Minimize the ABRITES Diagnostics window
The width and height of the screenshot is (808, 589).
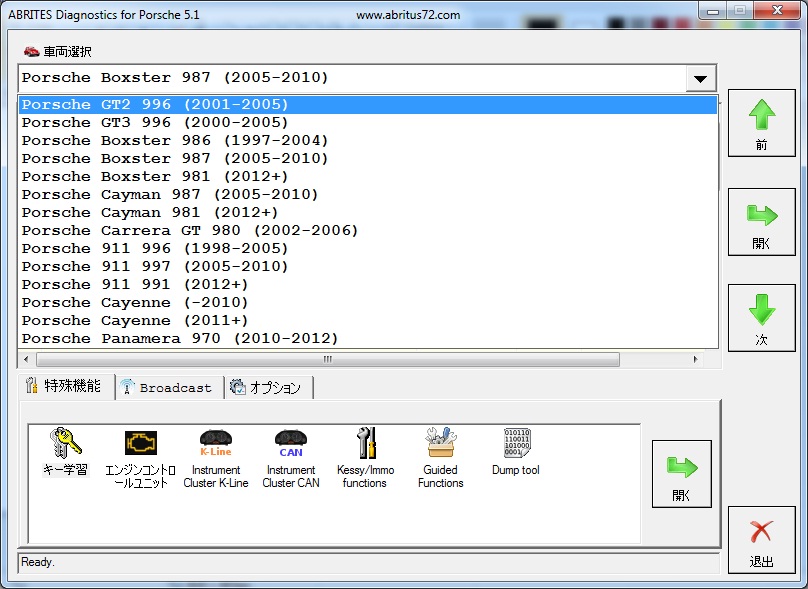(713, 11)
